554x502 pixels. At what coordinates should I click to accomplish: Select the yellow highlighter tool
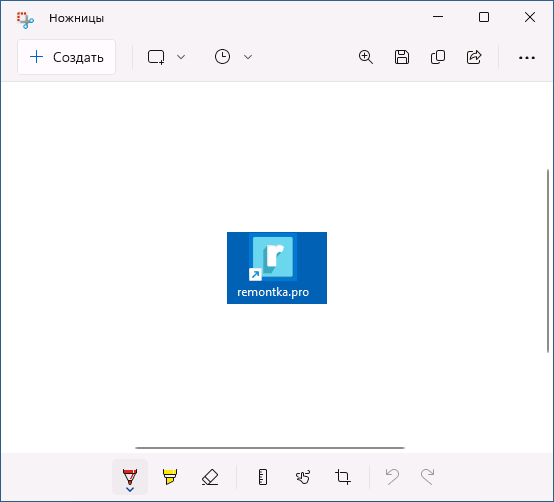(x=170, y=477)
